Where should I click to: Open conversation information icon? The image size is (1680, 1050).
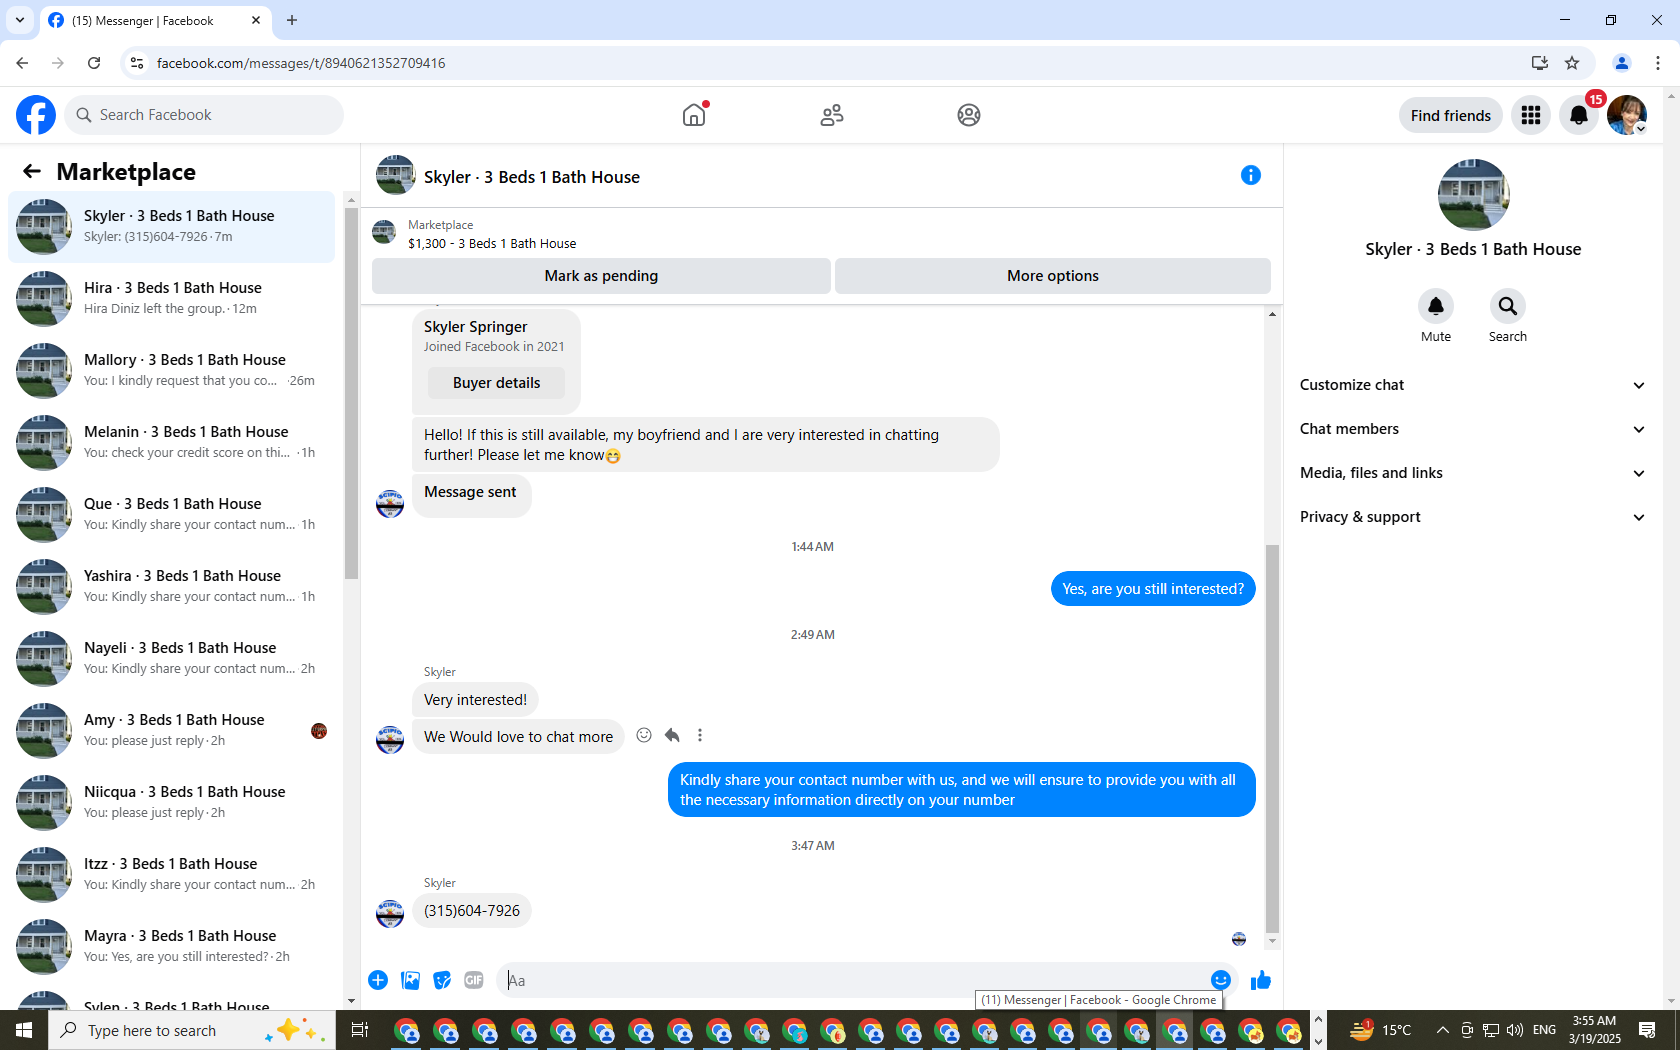1251,175
